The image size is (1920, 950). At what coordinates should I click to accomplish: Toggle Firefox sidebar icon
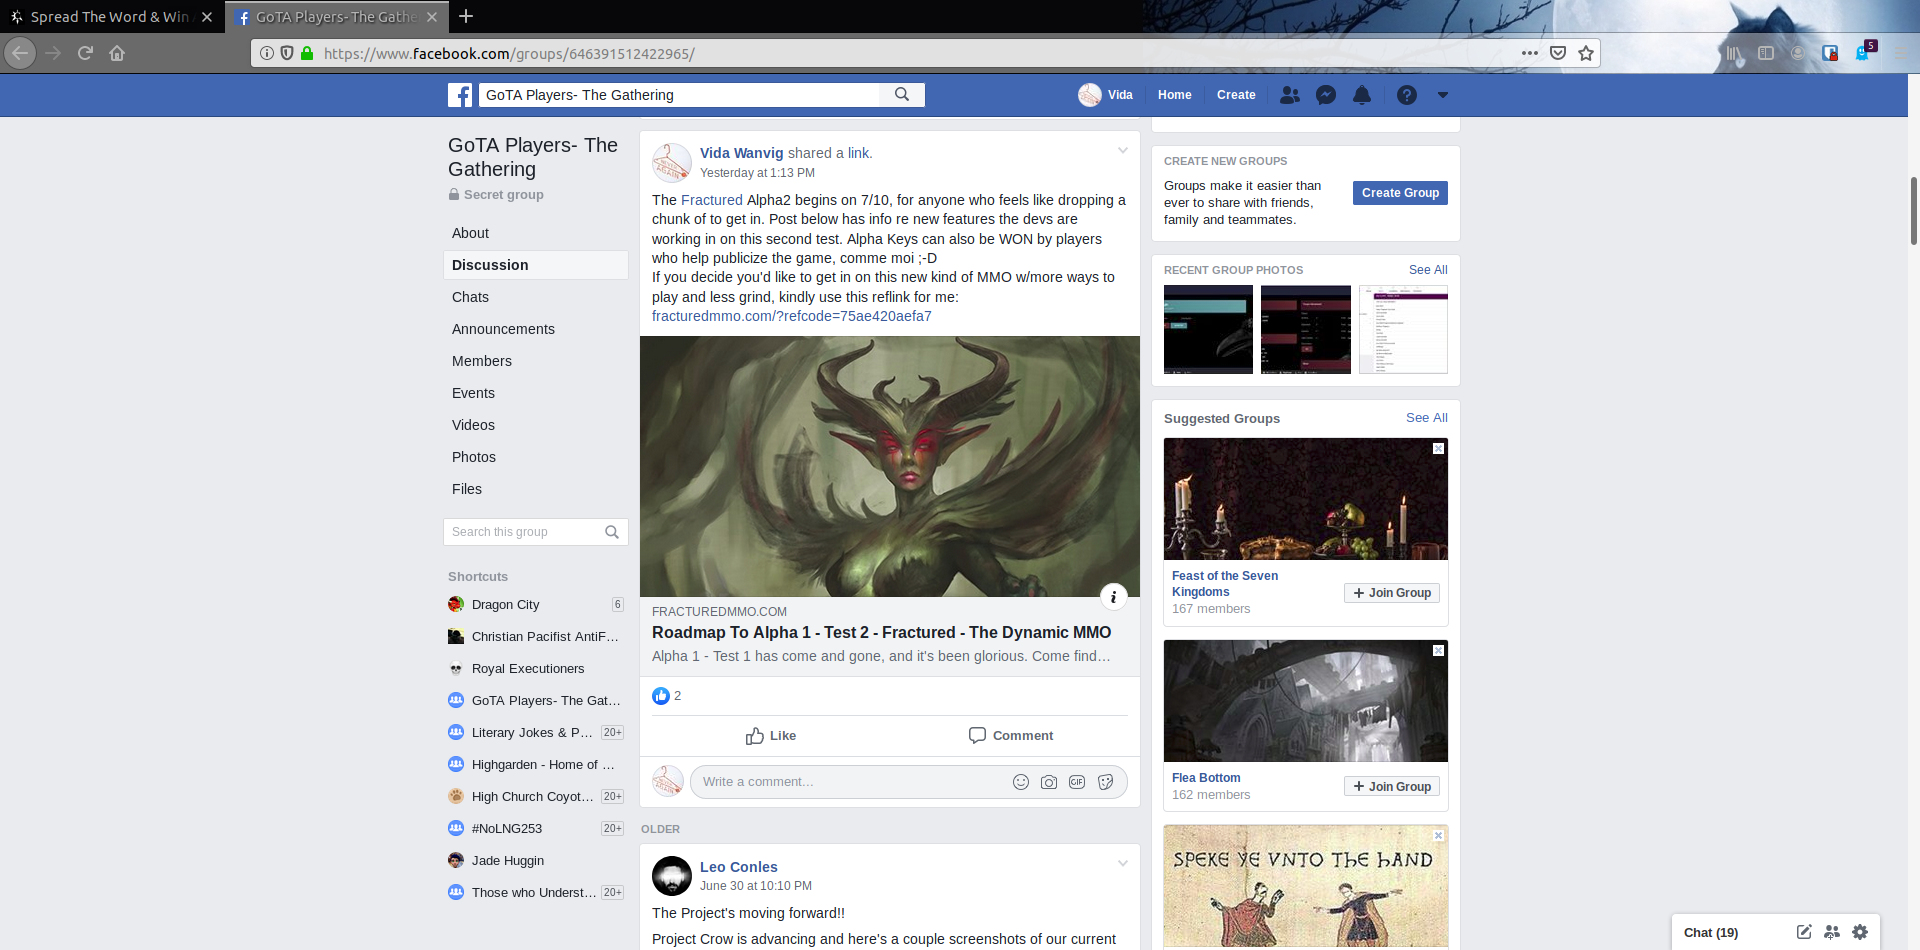[1766, 53]
